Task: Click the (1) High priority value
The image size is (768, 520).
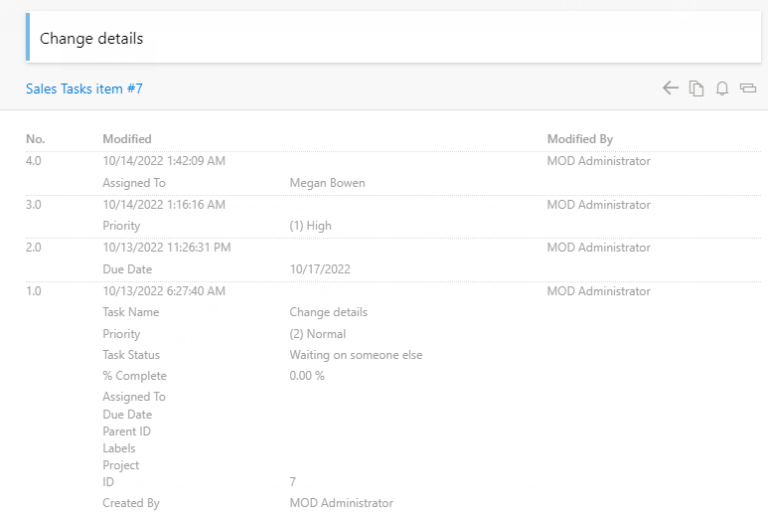Action: click(310, 226)
